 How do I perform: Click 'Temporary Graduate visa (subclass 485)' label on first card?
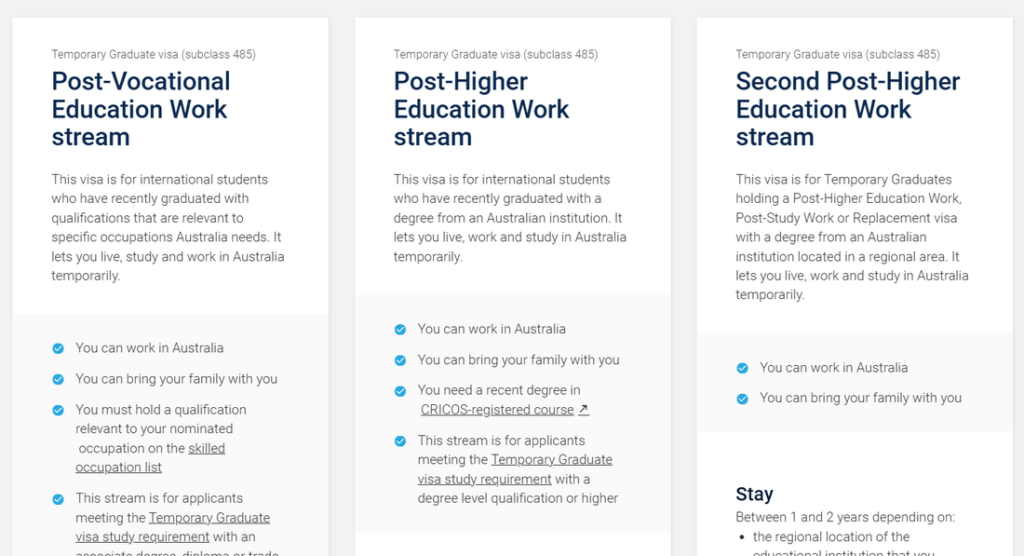click(153, 54)
